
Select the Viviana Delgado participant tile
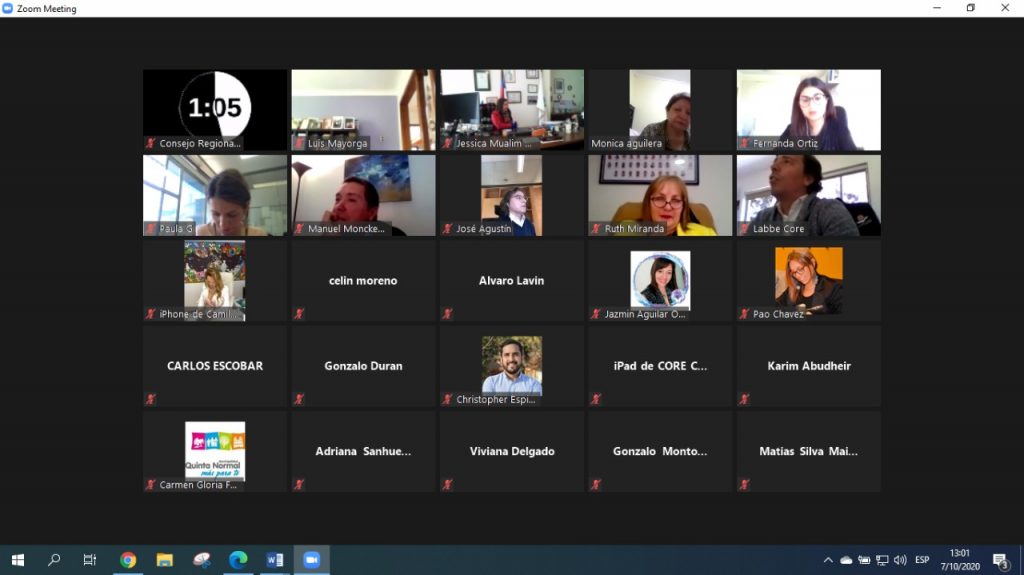tap(512, 451)
